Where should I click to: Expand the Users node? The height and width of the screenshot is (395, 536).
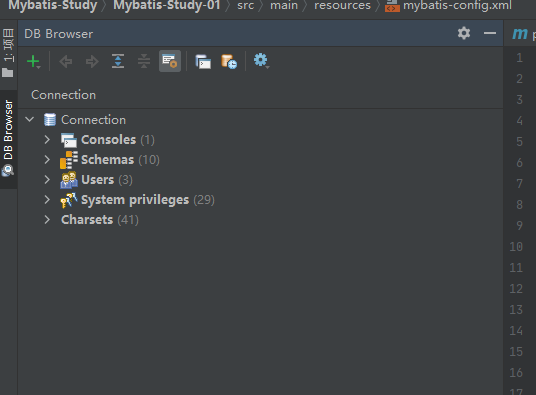[47, 179]
